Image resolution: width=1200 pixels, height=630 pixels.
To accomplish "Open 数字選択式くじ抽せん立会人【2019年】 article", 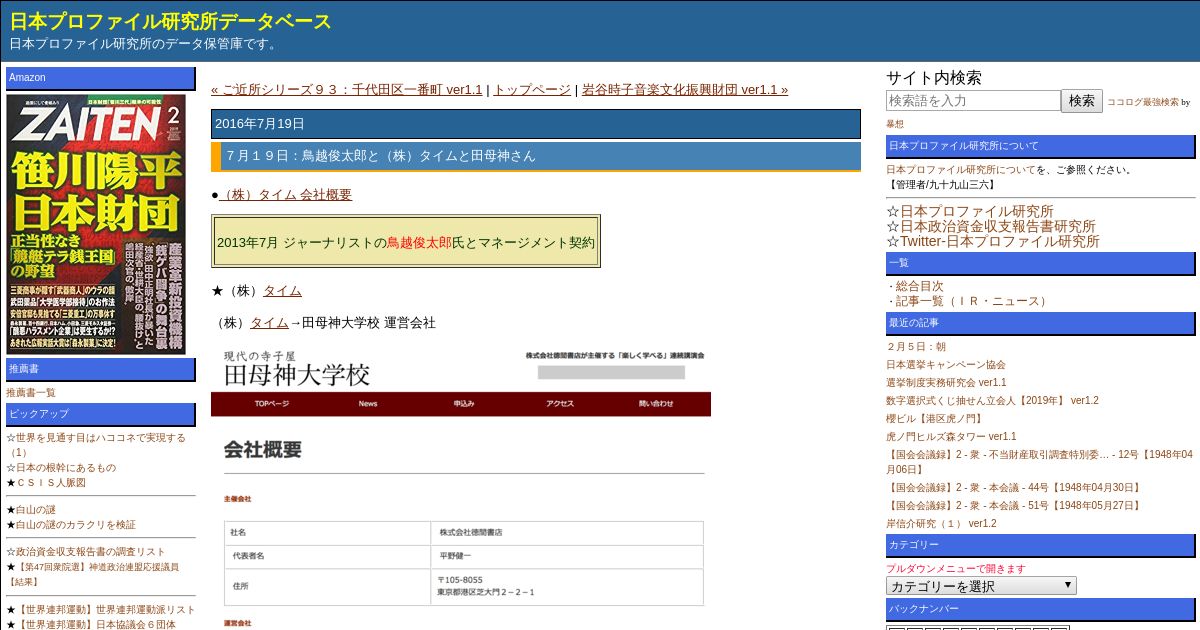I will (992, 401).
